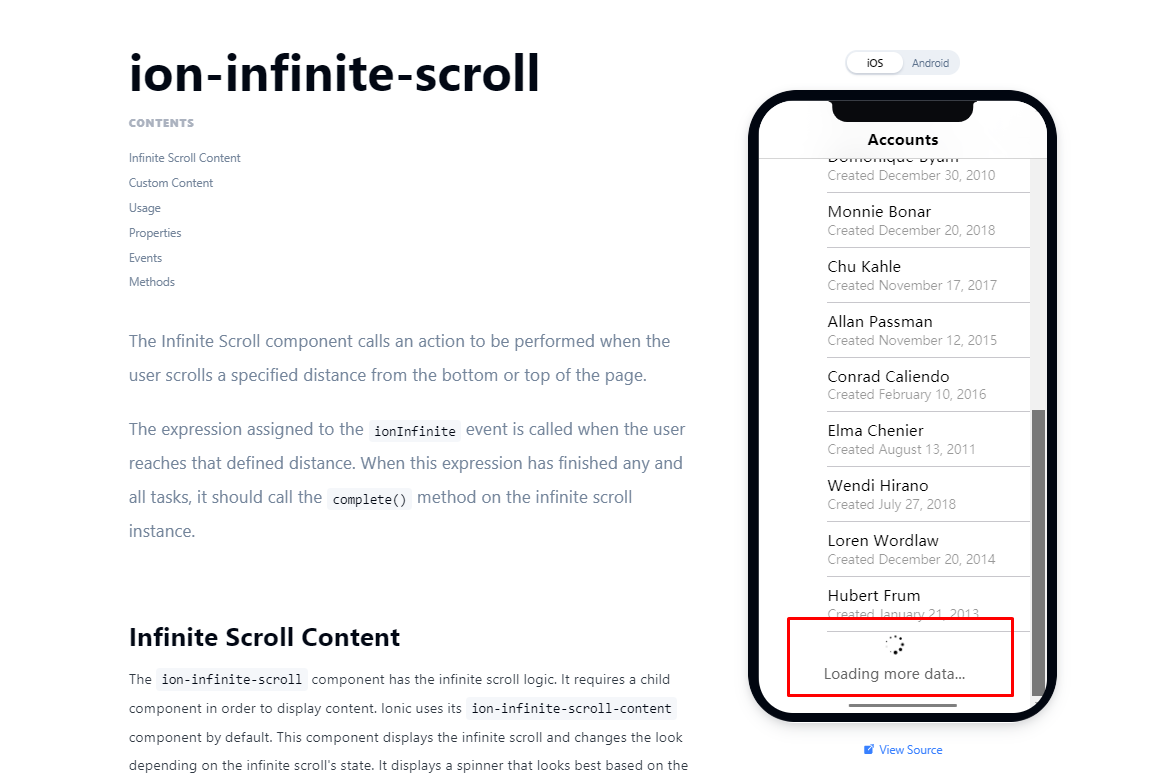Image resolution: width=1157 pixels, height=782 pixels.
Task: Click the Accounts header title
Action: click(902, 139)
